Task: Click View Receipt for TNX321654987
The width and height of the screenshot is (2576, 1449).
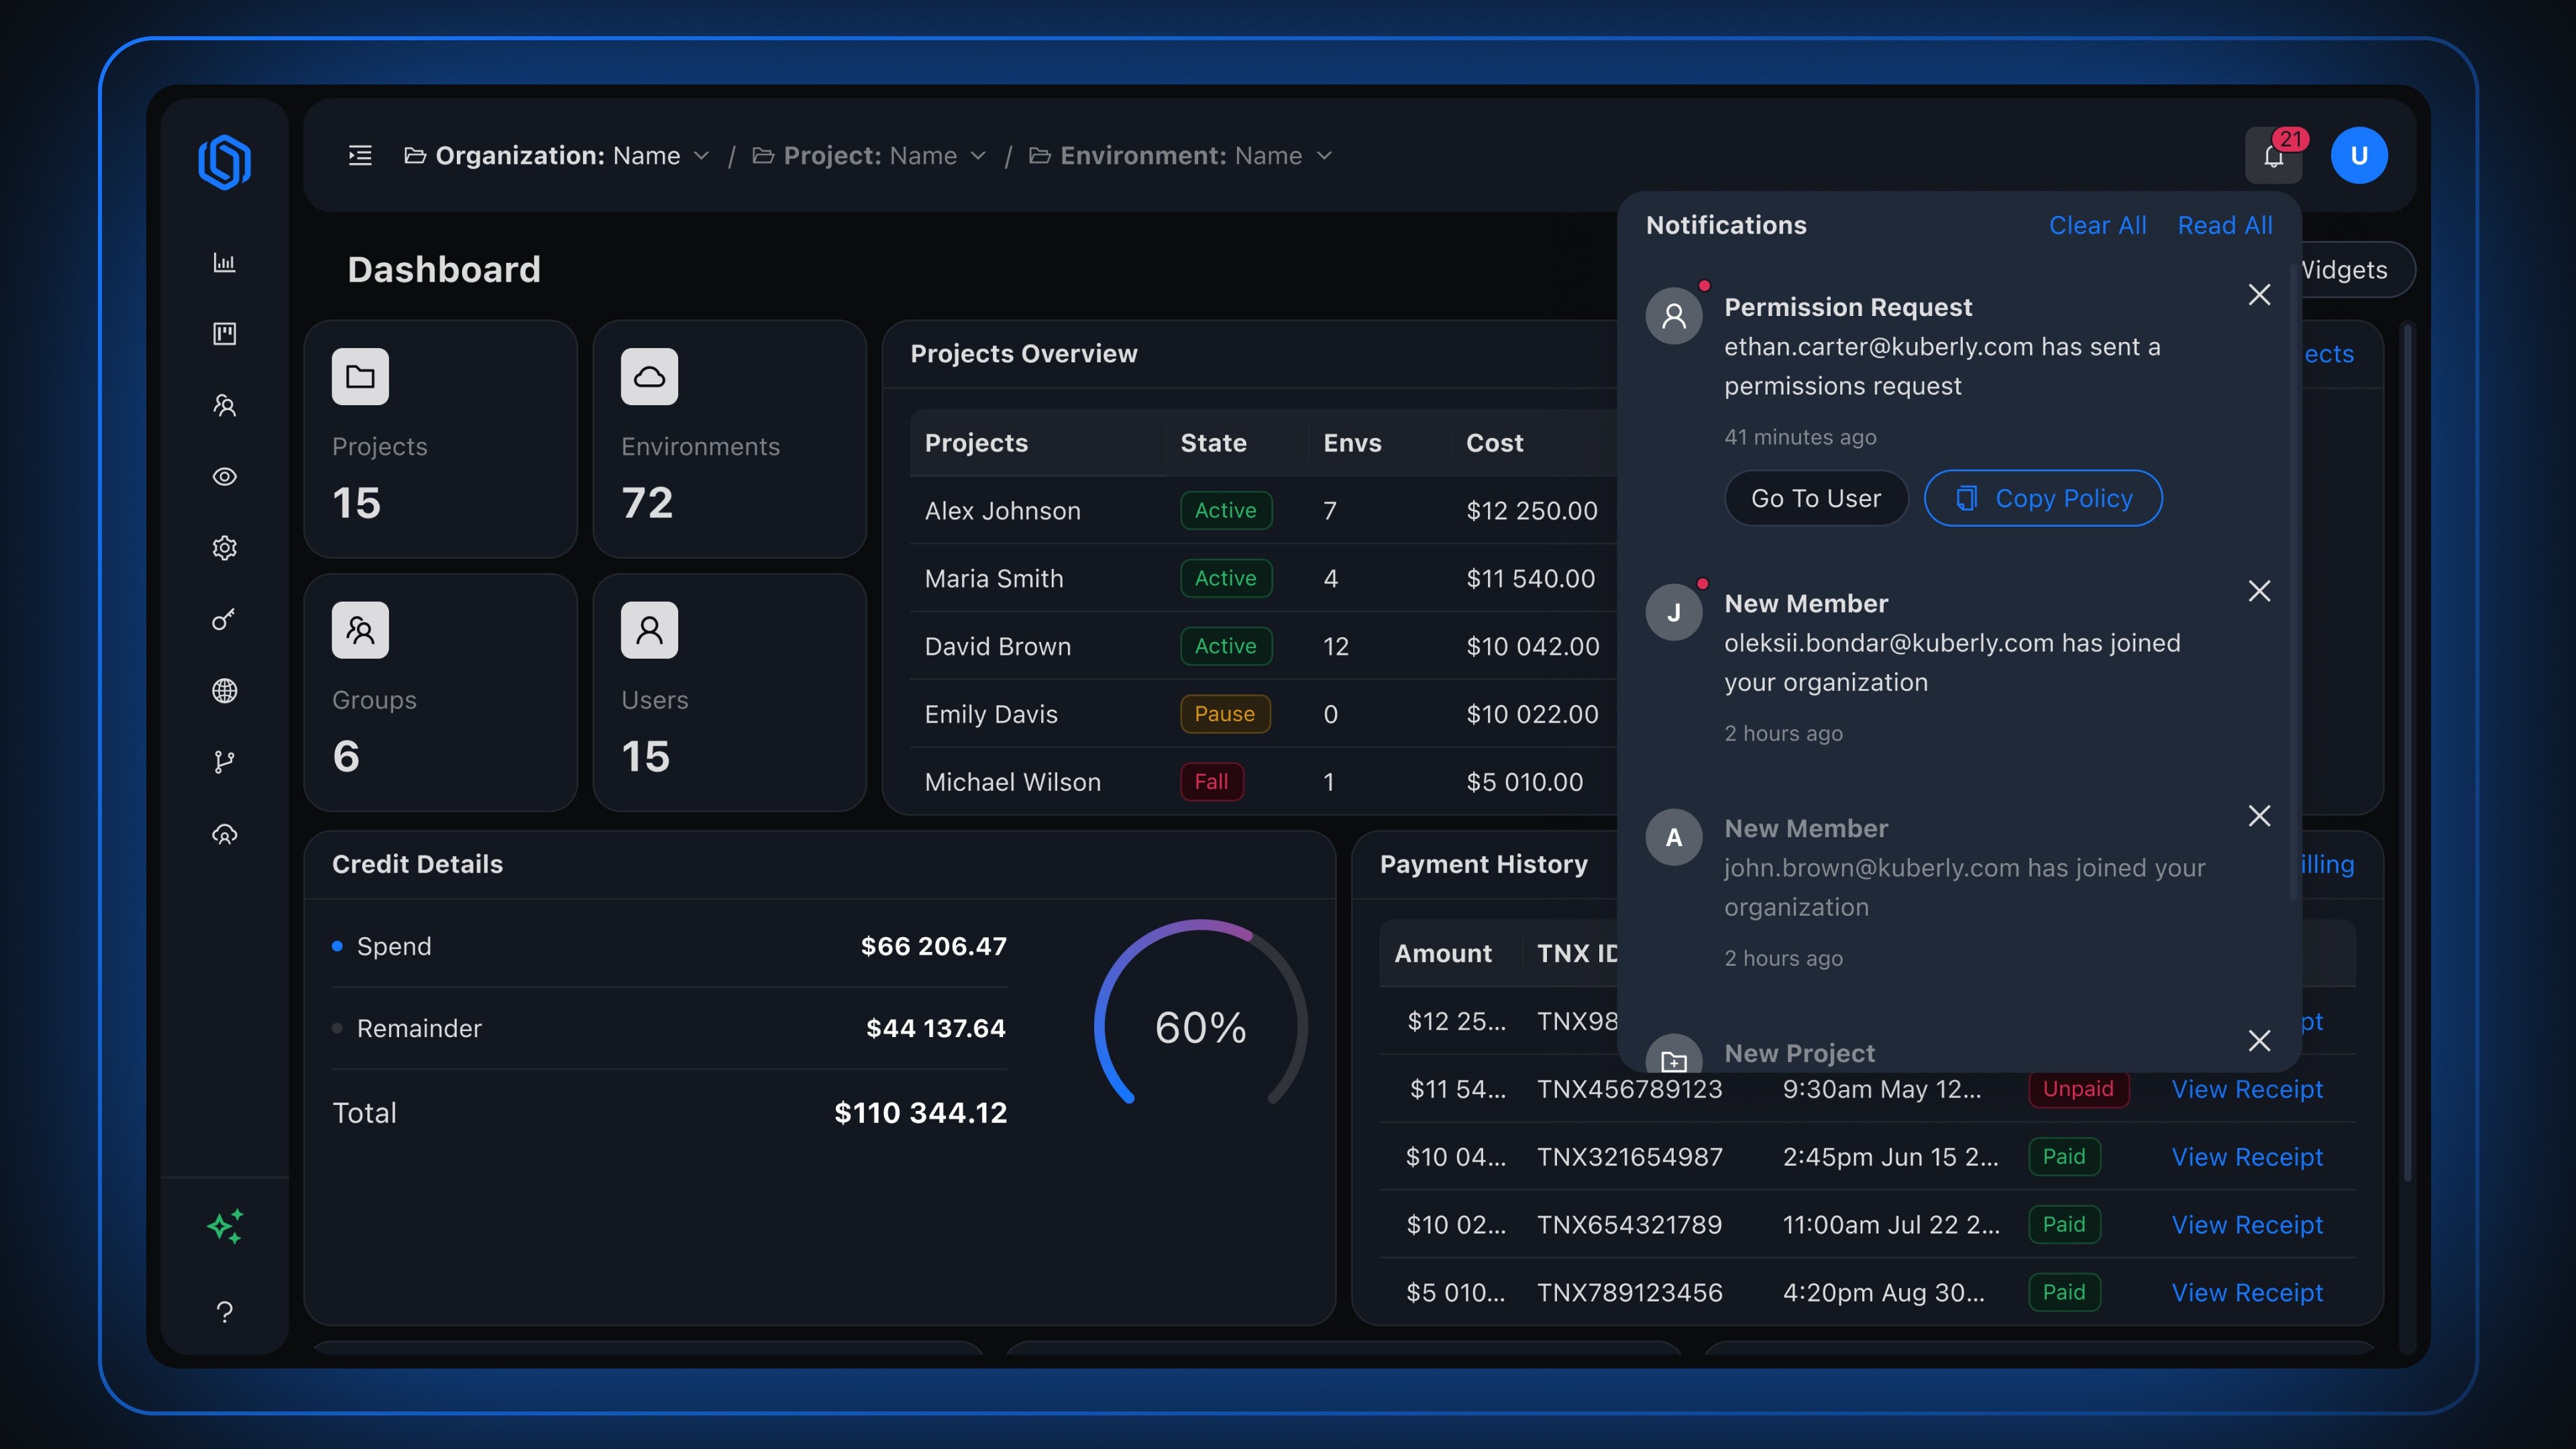Action: [2246, 1157]
